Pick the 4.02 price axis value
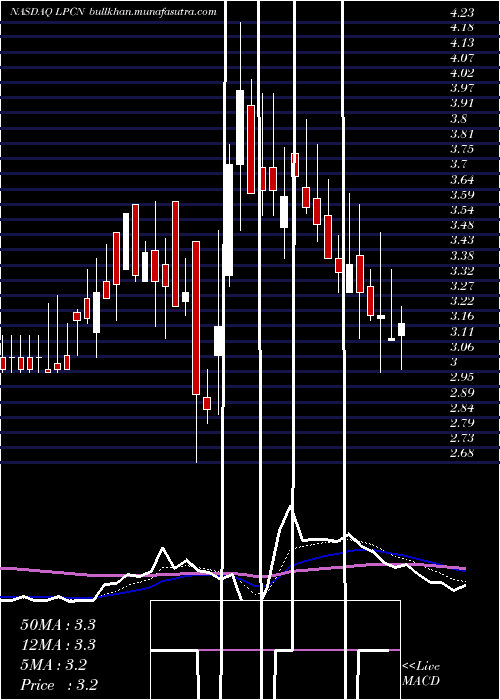 462,73
